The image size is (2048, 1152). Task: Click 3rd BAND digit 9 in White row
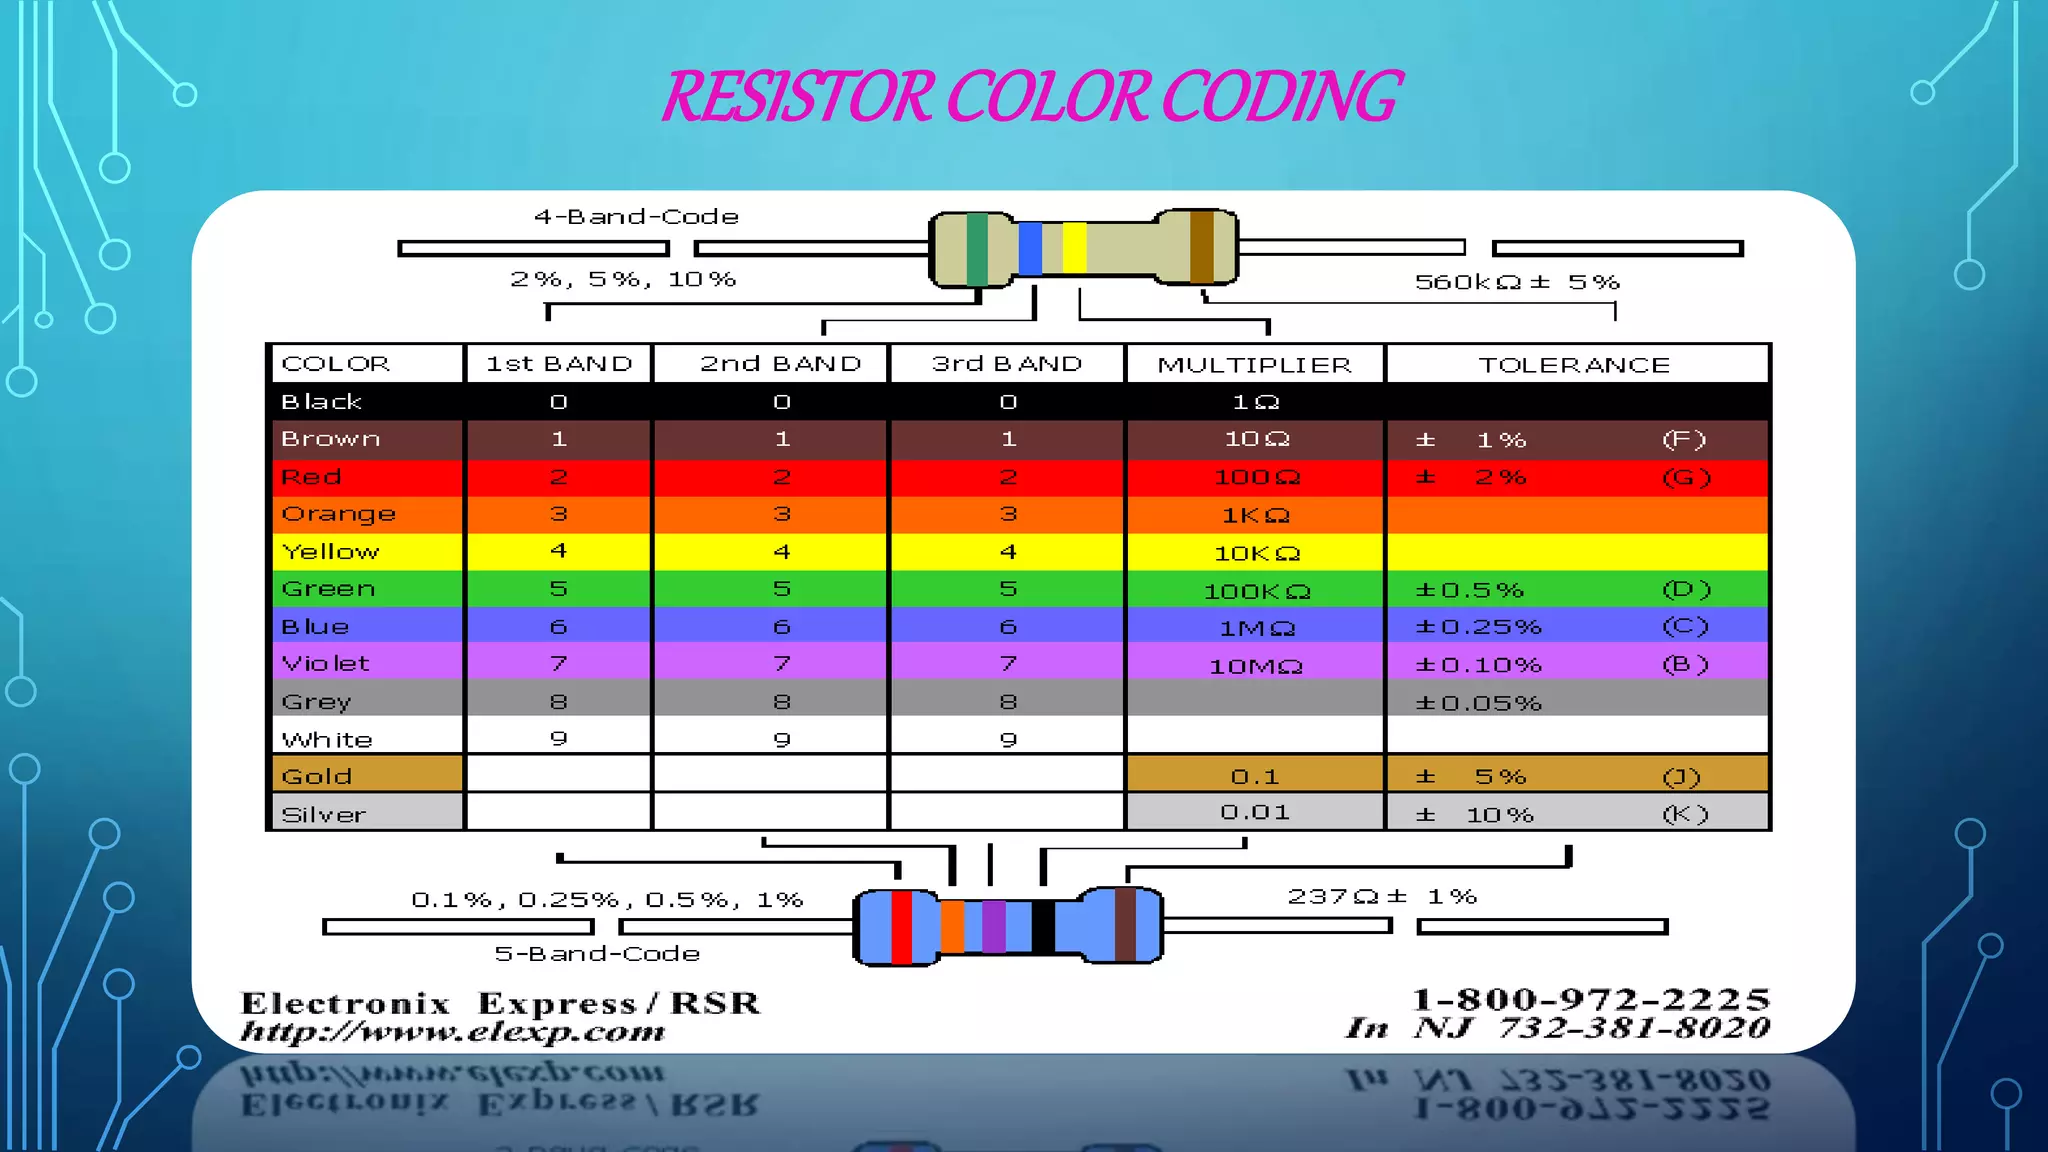1008,740
